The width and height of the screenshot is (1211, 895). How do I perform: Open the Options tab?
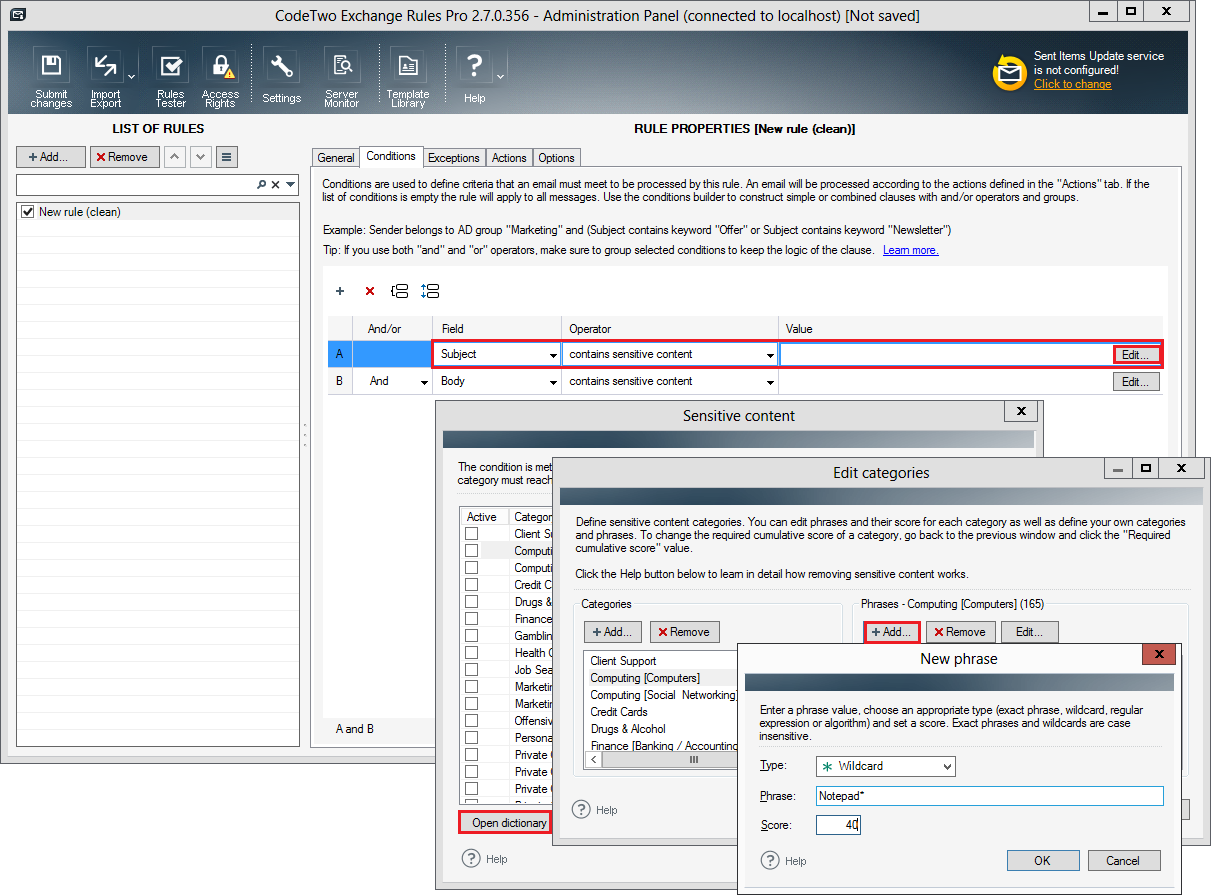(556, 158)
